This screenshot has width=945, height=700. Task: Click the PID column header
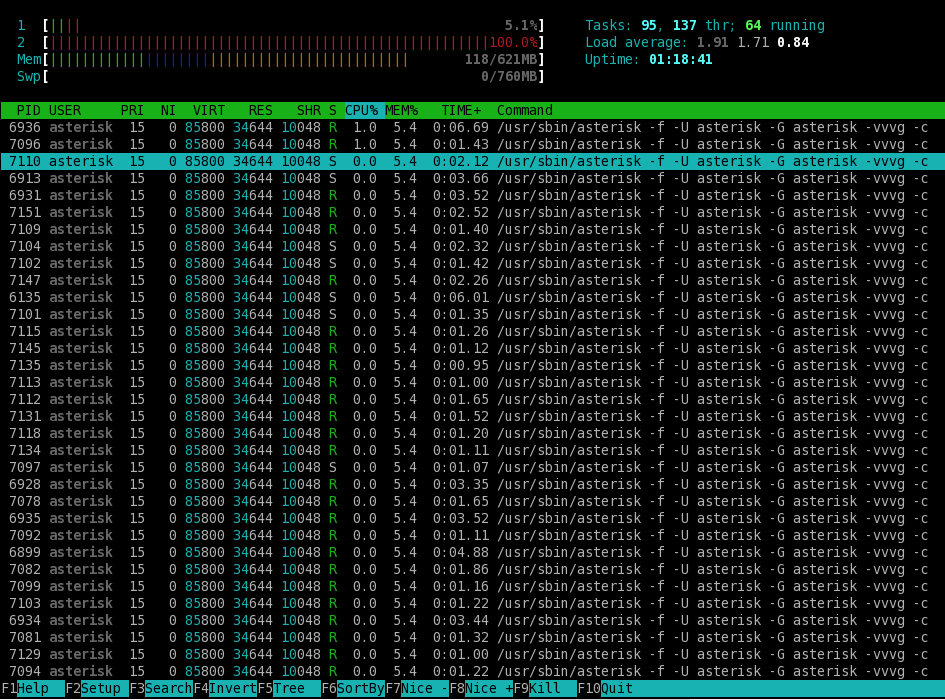click(x=28, y=111)
